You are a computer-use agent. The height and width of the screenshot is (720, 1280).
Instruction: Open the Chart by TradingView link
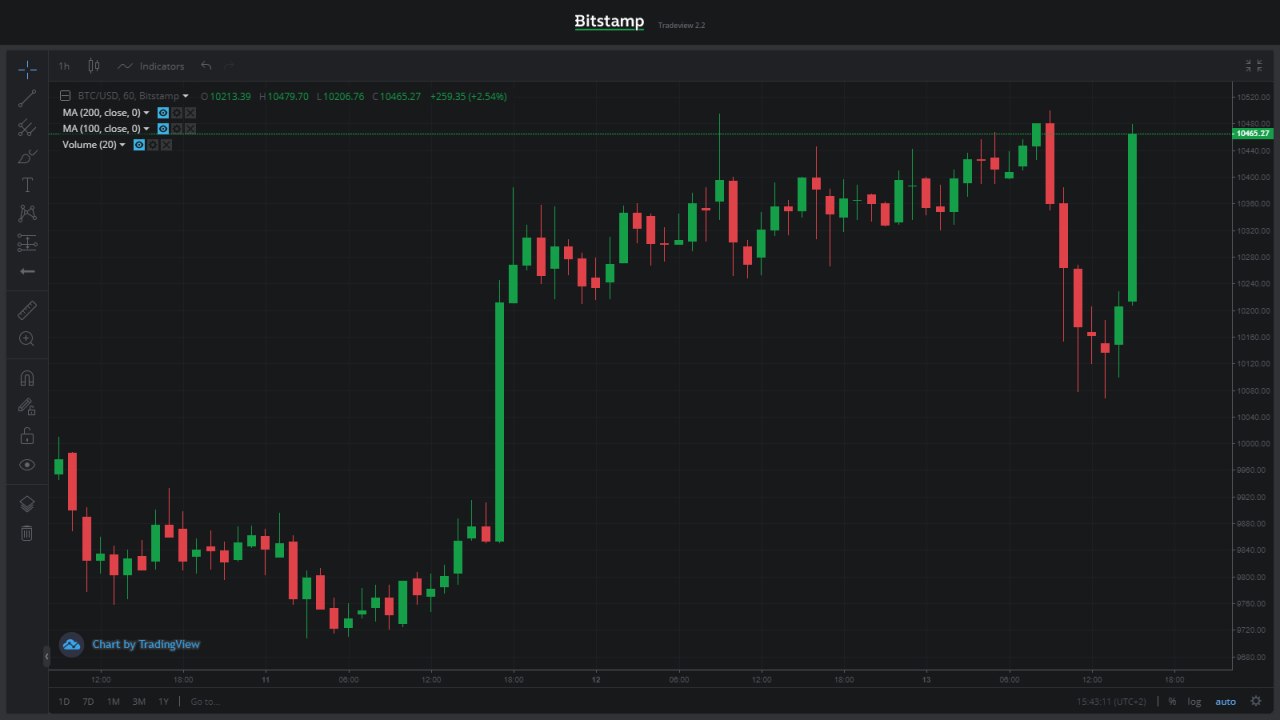(146, 644)
